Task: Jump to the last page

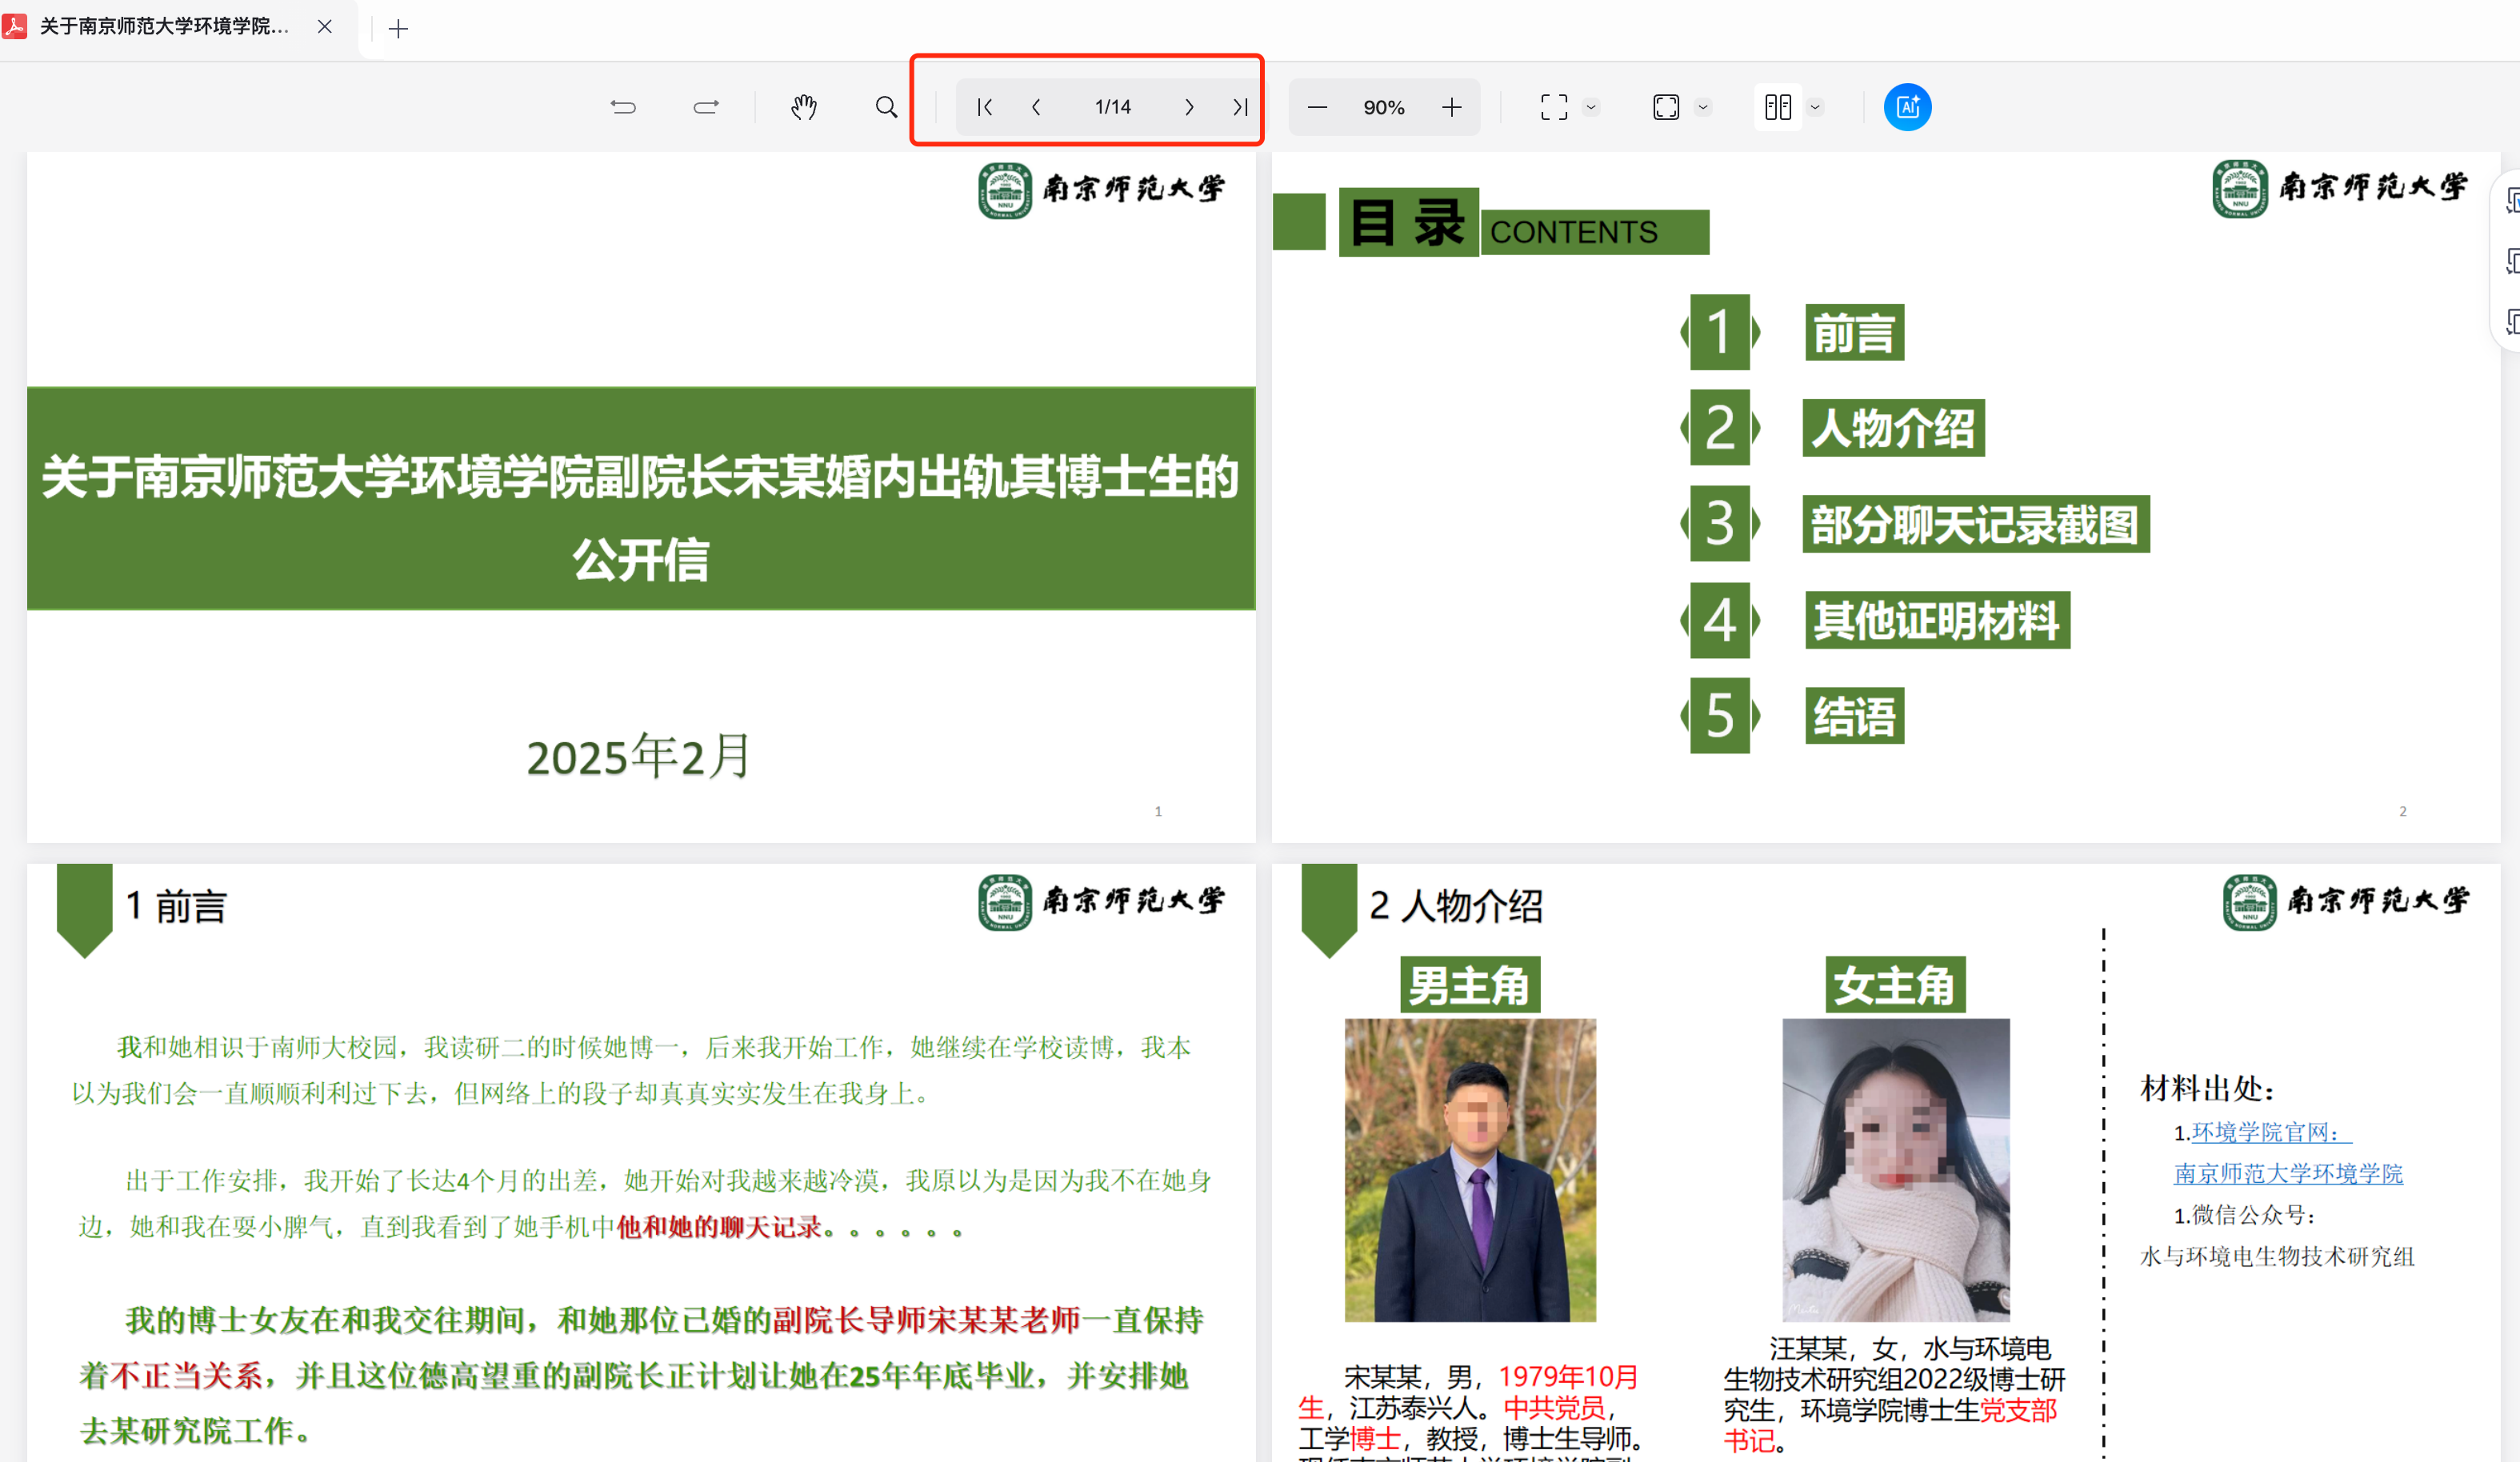Action: click(1240, 107)
